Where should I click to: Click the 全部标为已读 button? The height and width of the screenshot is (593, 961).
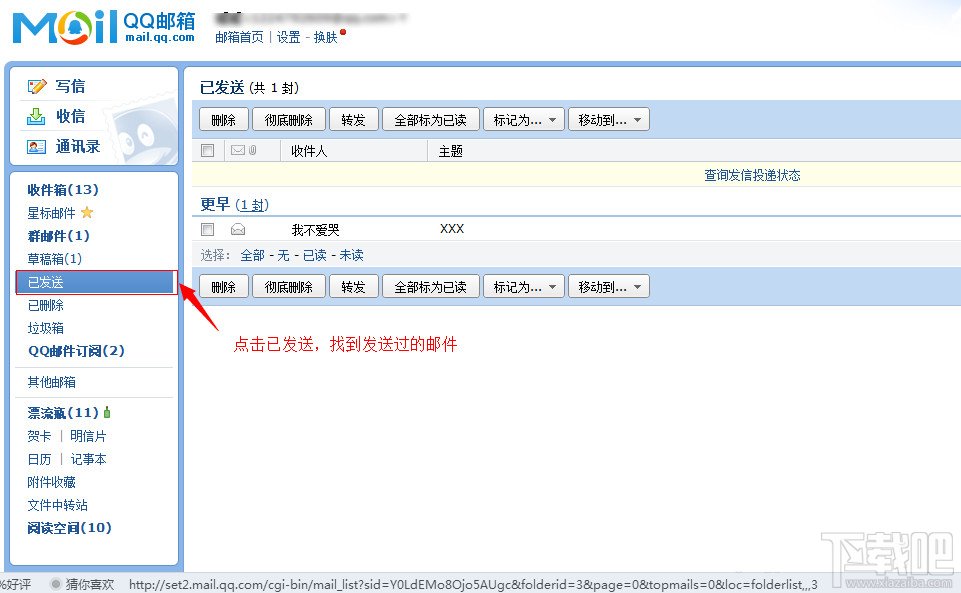431,118
